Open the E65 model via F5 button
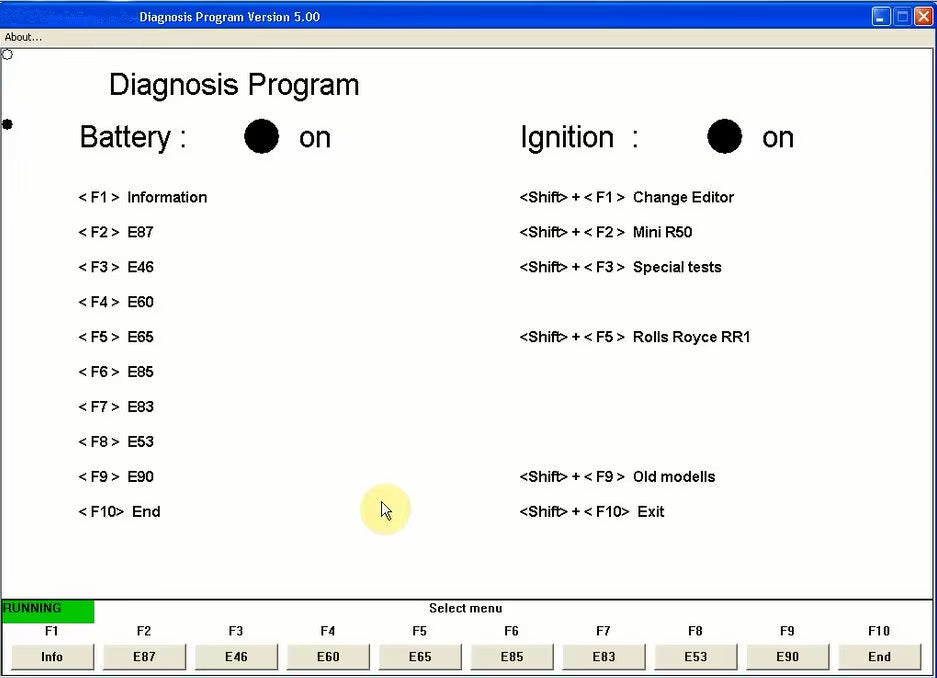The height and width of the screenshot is (678, 937). 420,657
